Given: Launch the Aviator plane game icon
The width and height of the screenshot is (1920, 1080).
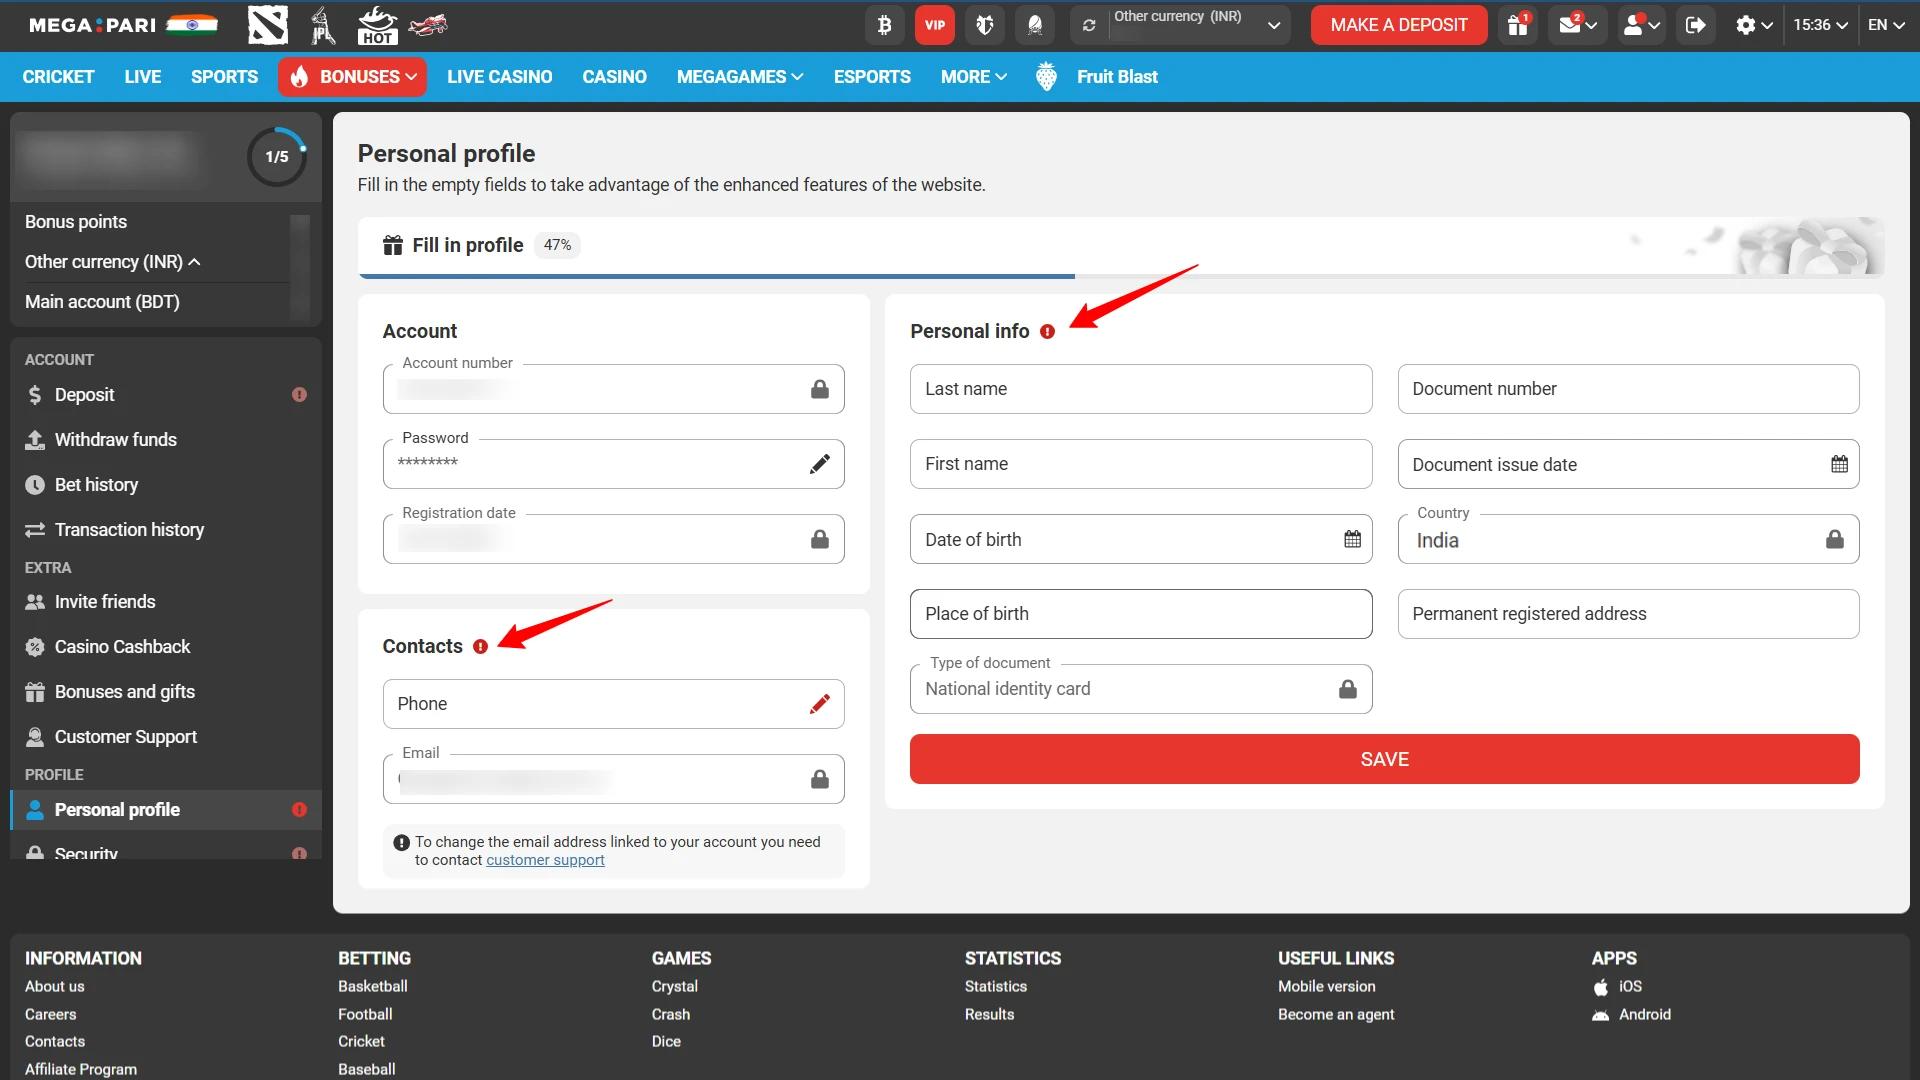Looking at the screenshot, I should 429,25.
